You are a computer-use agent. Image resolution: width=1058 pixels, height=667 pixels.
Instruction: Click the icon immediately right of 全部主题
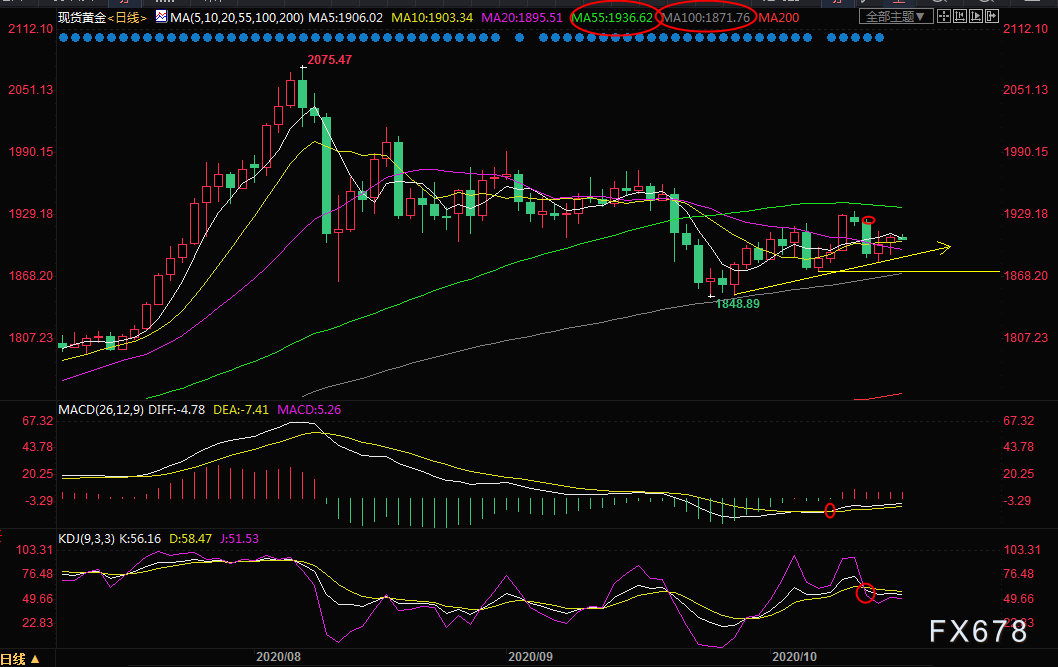click(x=942, y=17)
